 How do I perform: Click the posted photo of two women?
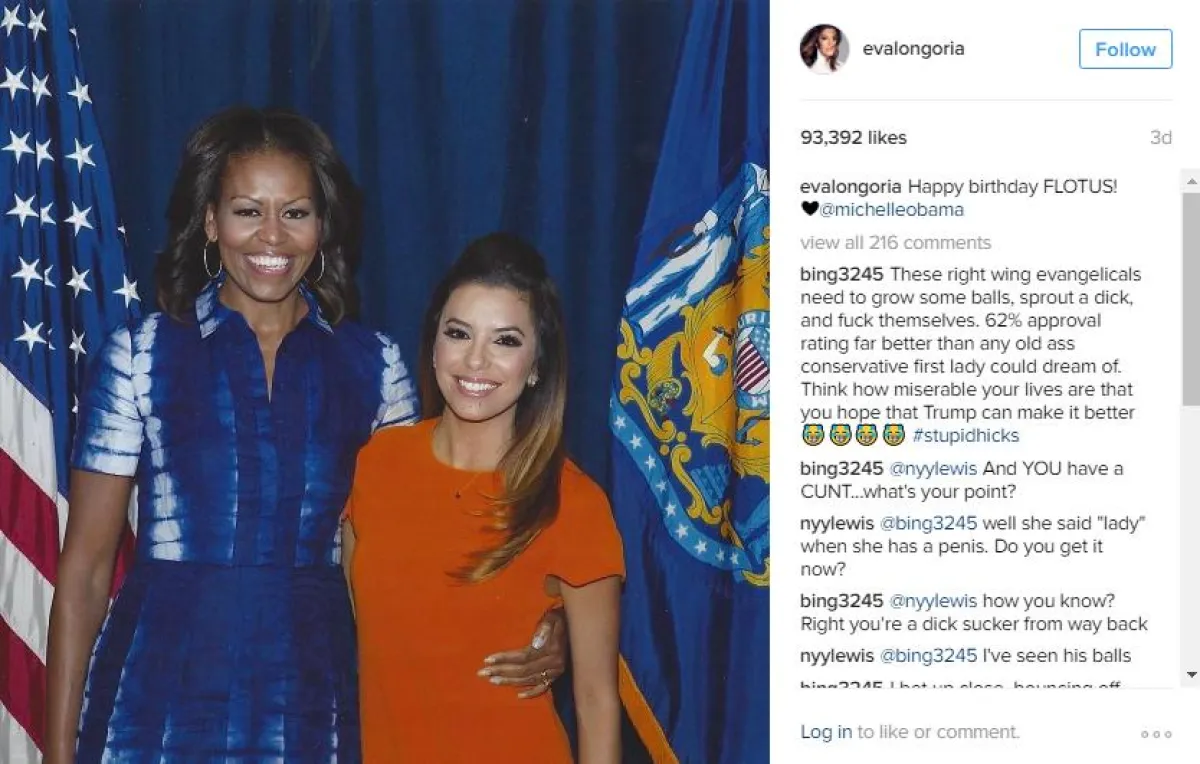(x=384, y=382)
